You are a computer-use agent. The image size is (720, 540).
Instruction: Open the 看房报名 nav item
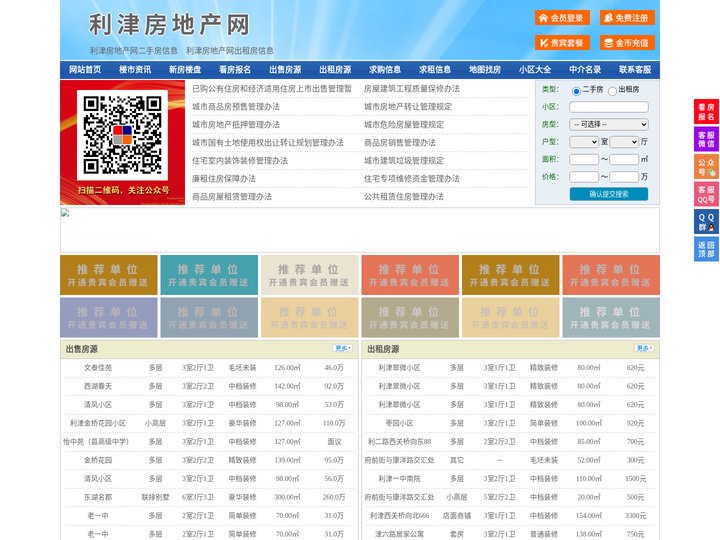[x=235, y=70]
